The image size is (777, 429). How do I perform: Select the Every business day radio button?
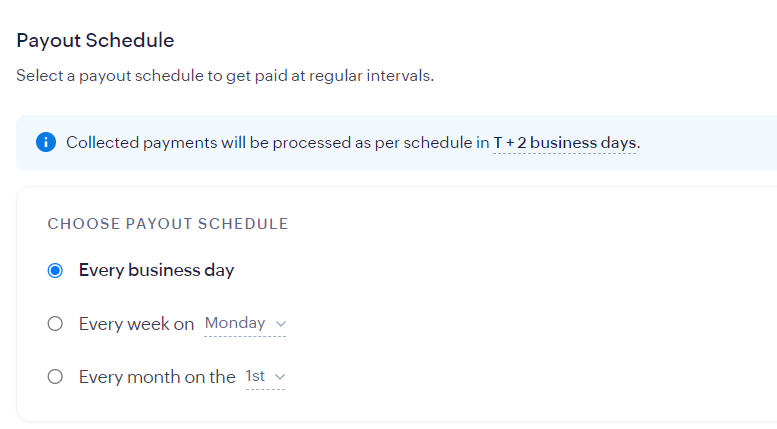(56, 270)
